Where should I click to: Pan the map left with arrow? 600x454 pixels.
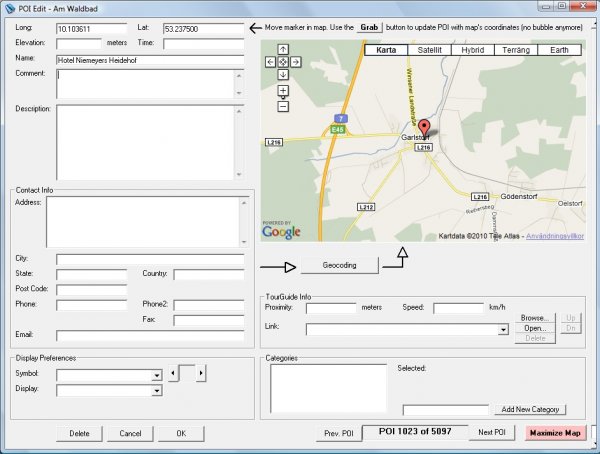[271, 62]
